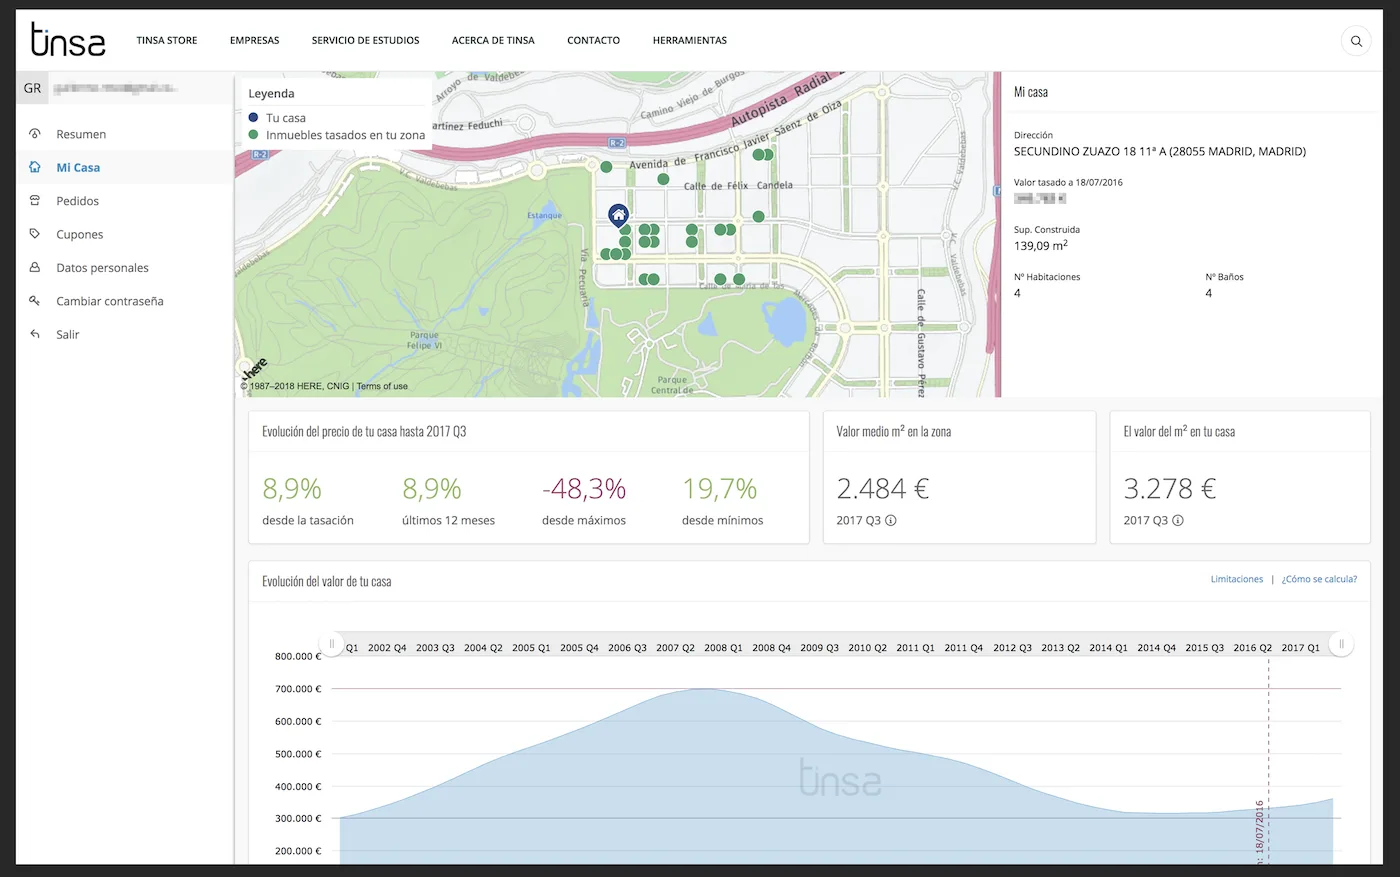Click the Pedidos sidebar icon
The width and height of the screenshot is (1400, 877).
[35, 201]
